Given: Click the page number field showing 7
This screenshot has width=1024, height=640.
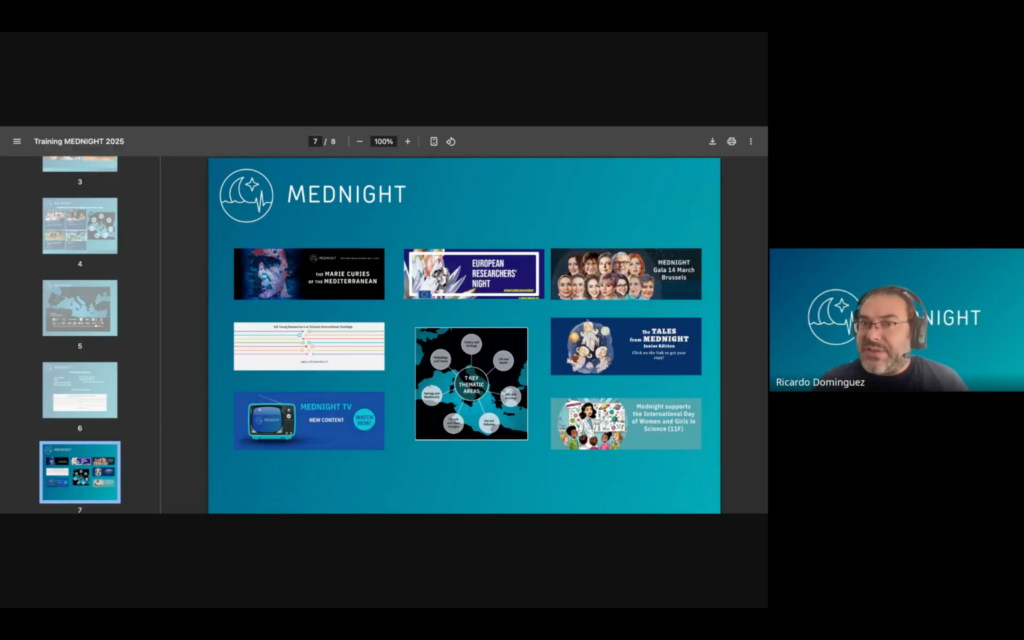Looking at the screenshot, I should [315, 141].
